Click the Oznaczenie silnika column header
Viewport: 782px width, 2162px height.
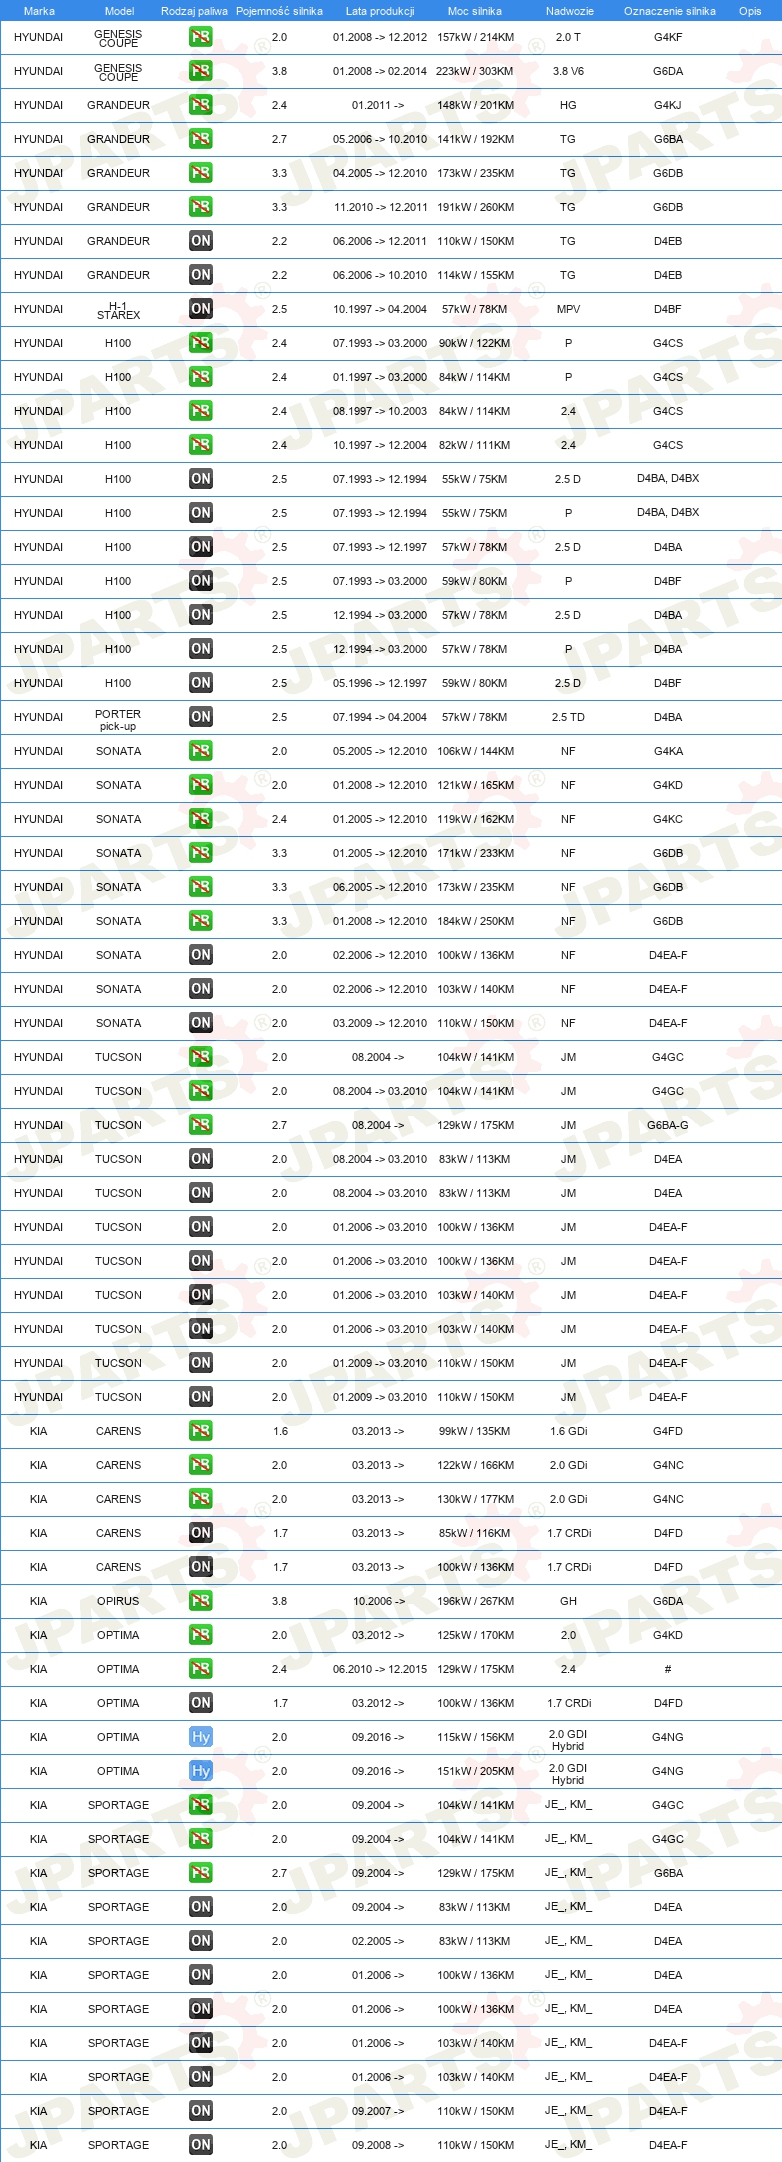pos(669,11)
